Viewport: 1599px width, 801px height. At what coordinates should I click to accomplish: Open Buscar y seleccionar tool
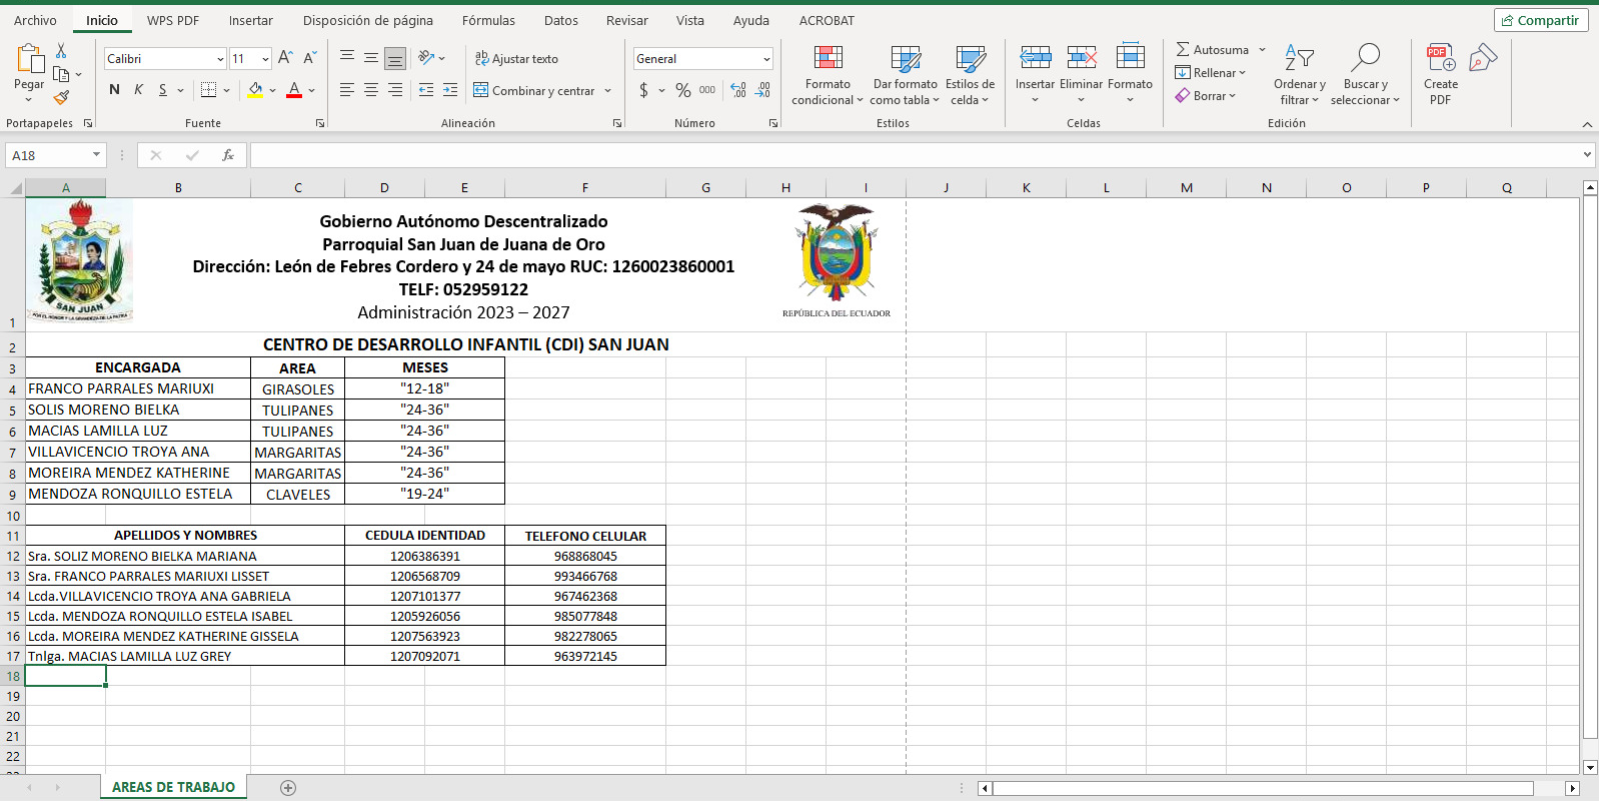1365,75
